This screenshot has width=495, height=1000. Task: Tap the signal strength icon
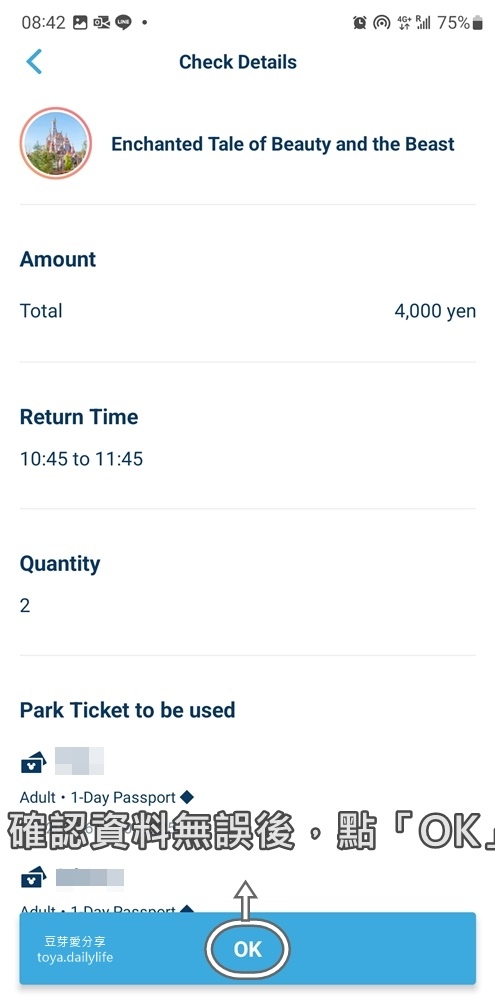(424, 23)
